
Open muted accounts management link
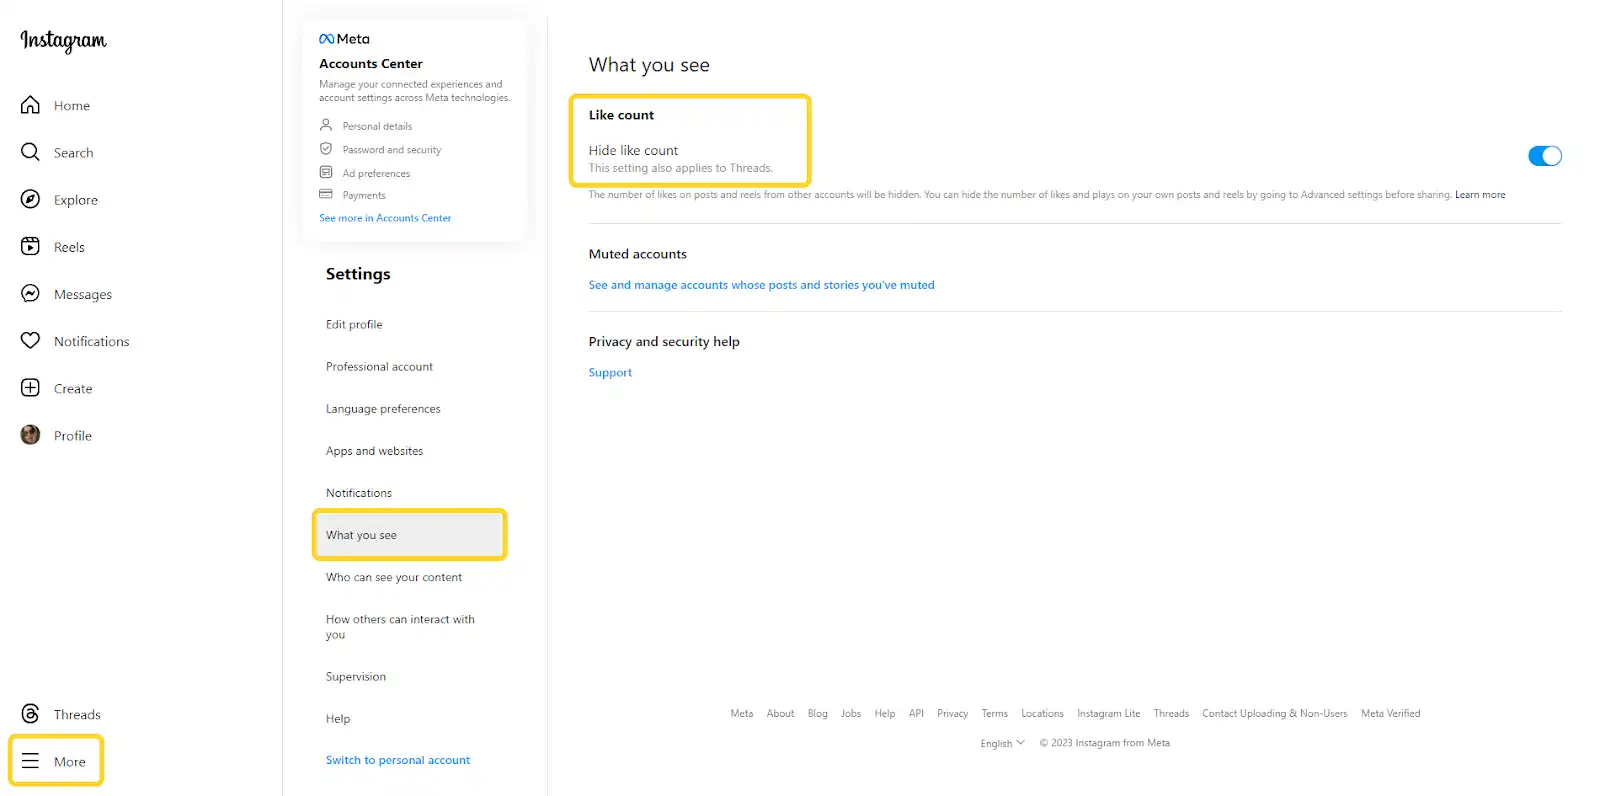pos(762,285)
